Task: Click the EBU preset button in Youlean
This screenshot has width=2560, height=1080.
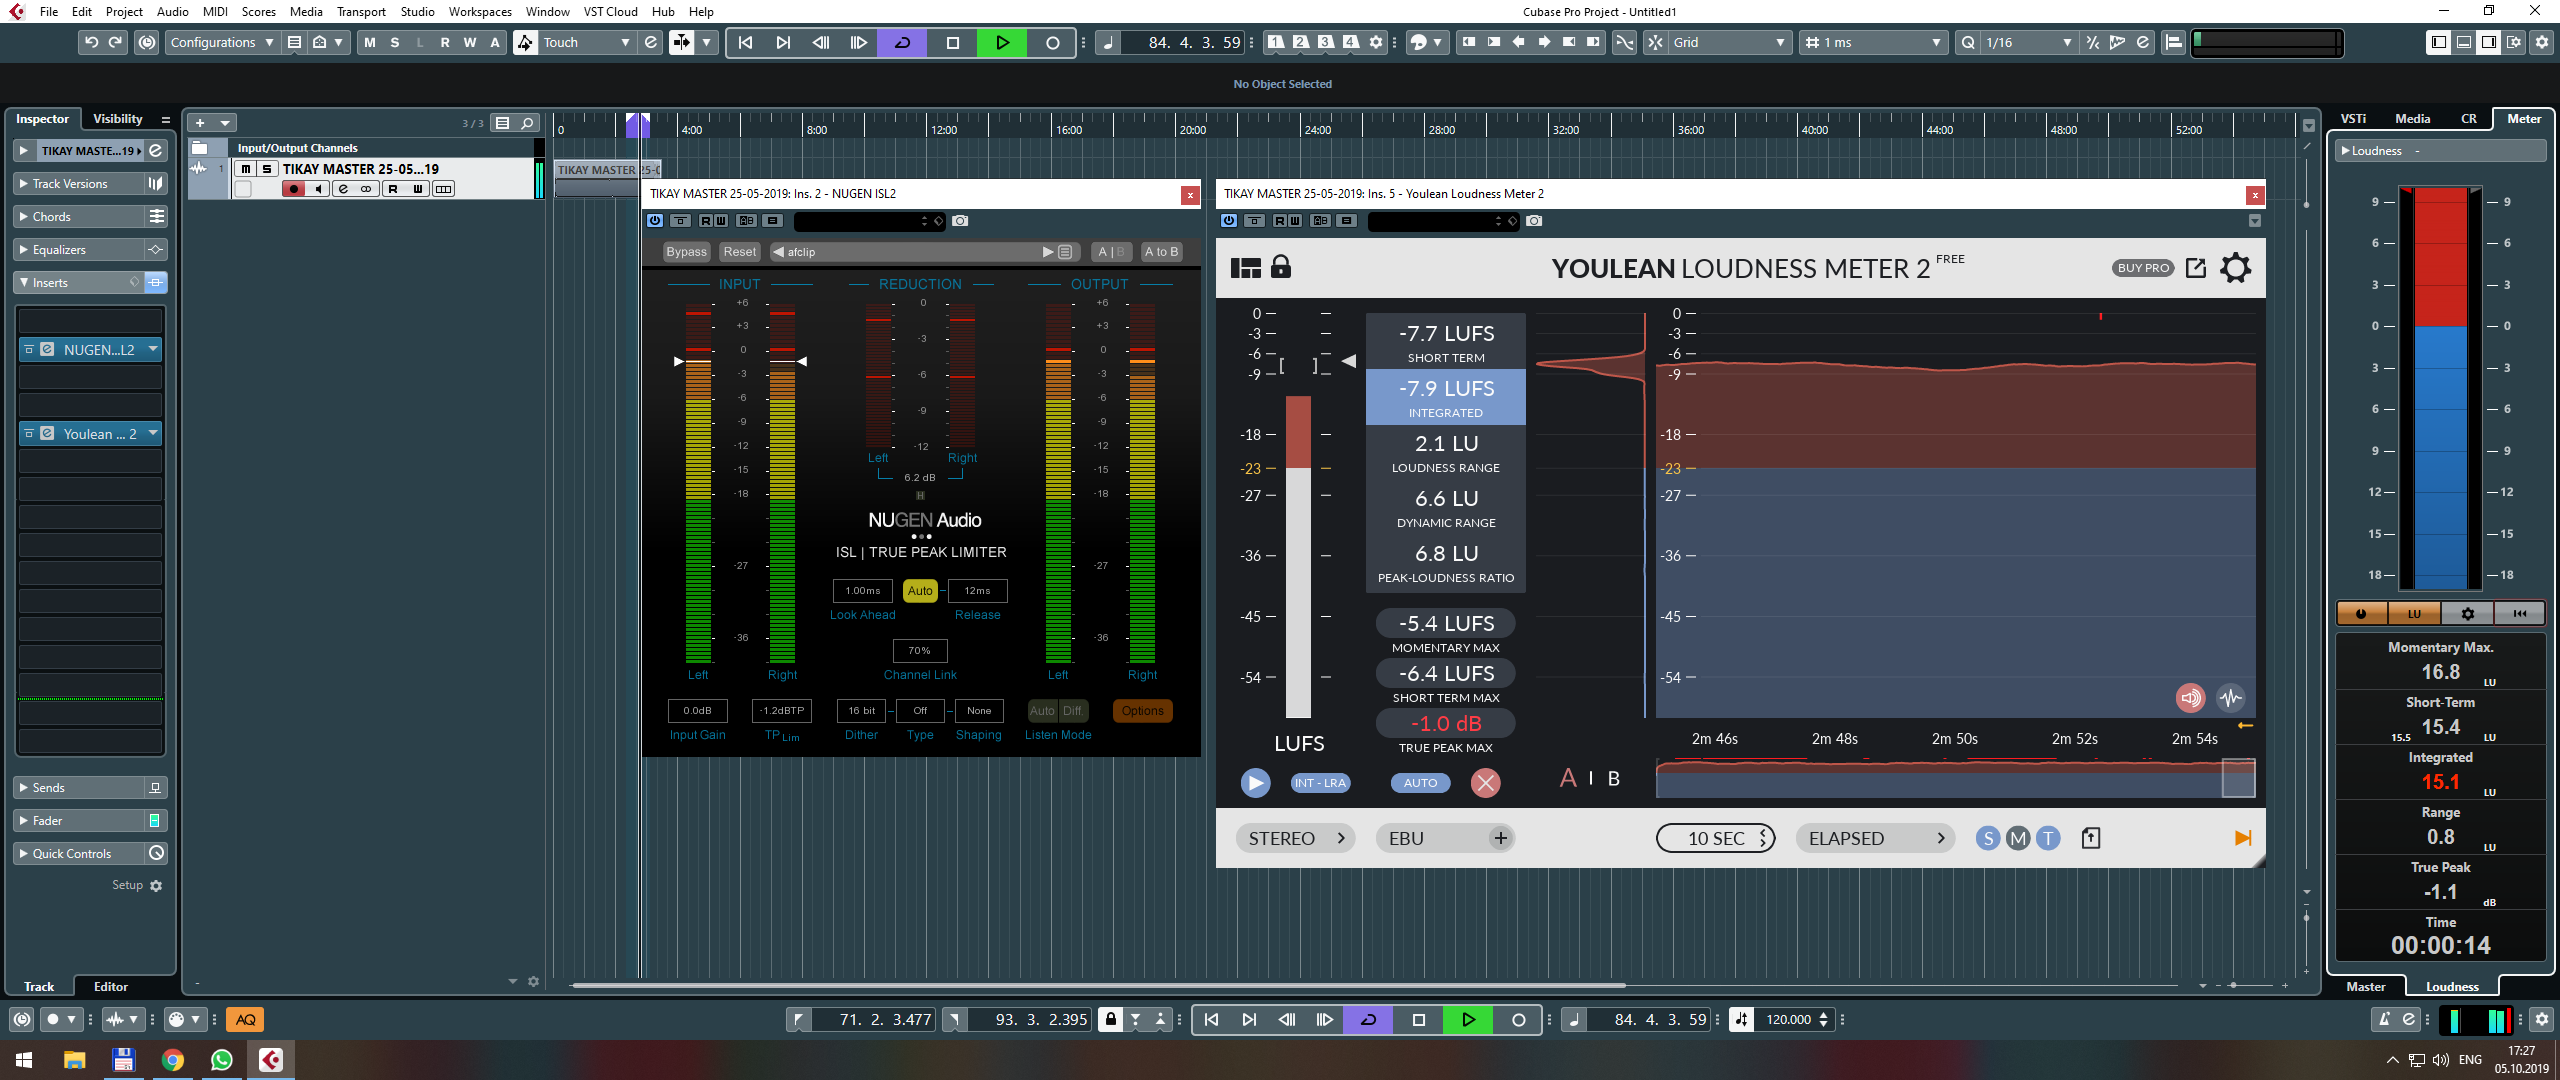Action: click(1446, 838)
